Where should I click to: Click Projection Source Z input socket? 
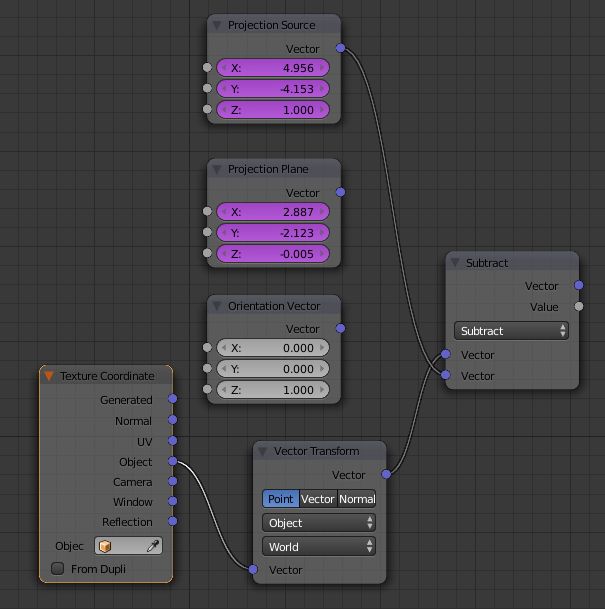207,109
